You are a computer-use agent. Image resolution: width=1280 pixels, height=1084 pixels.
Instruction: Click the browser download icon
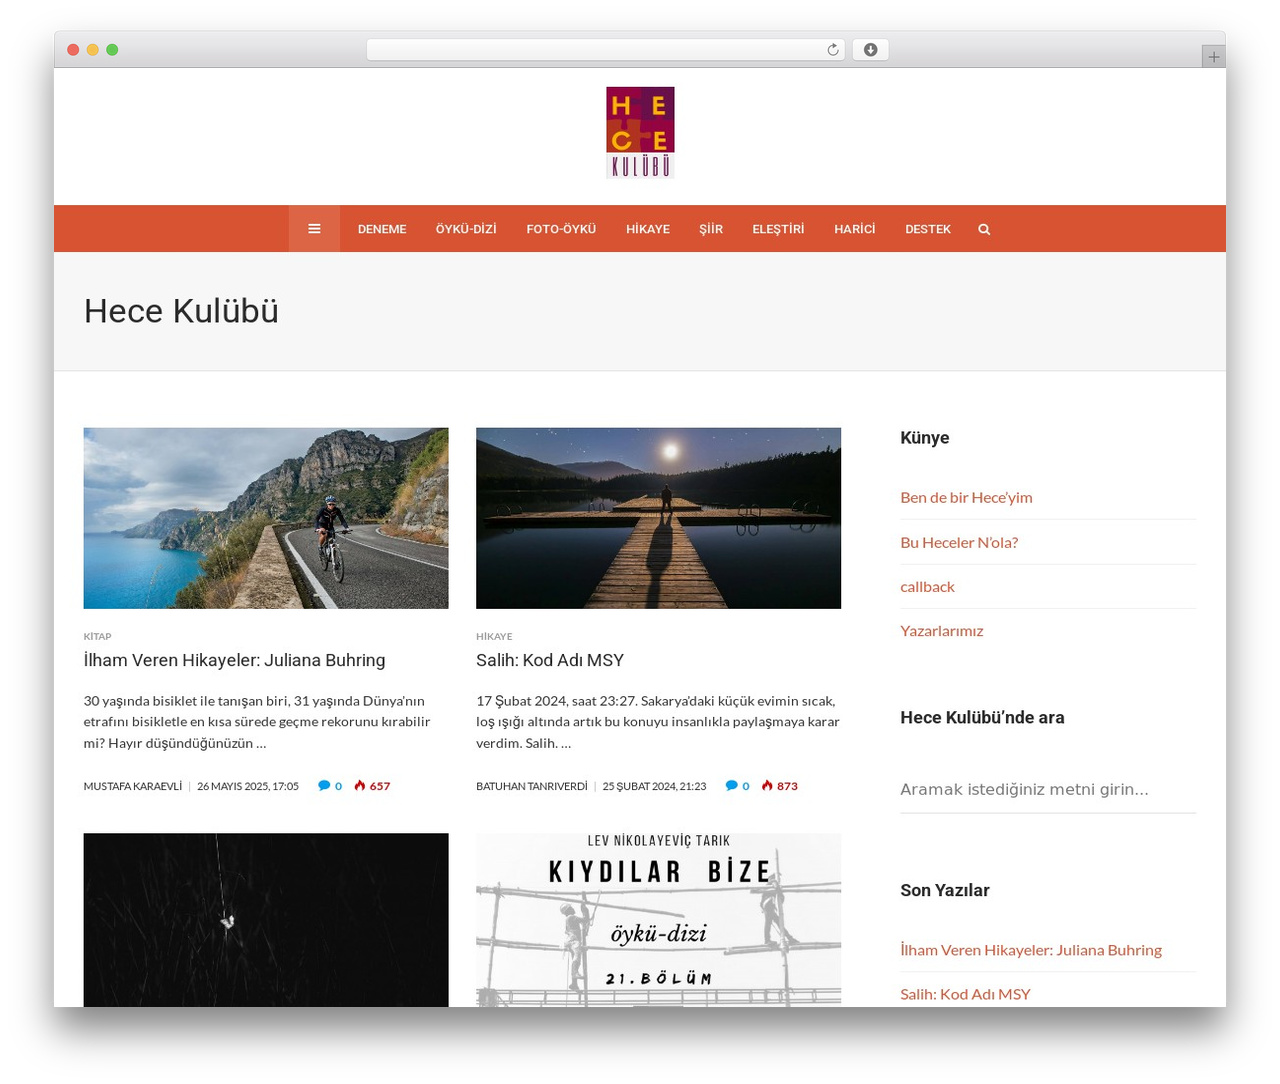[x=870, y=50]
